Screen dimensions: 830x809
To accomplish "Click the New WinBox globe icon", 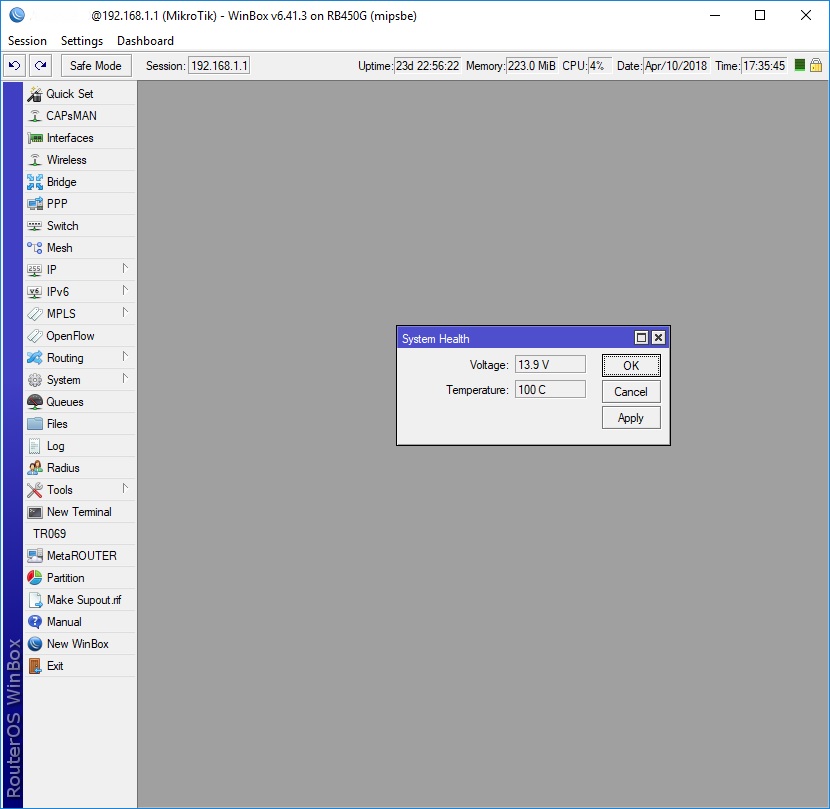I will tap(34, 644).
